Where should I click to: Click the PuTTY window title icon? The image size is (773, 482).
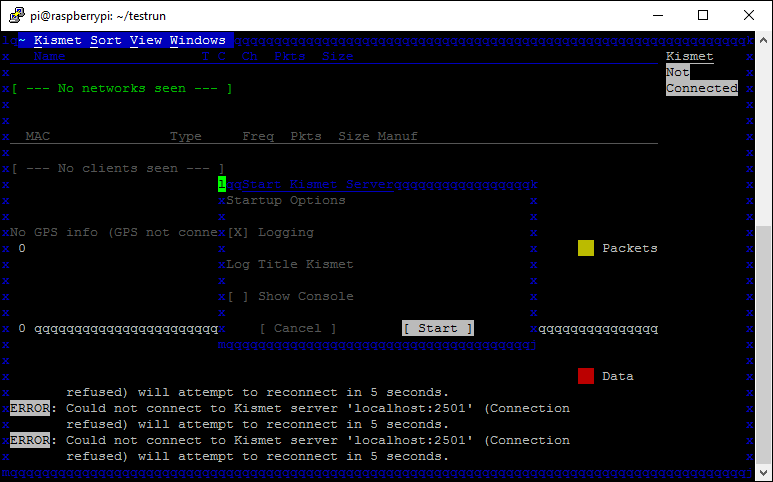[x=17, y=15]
